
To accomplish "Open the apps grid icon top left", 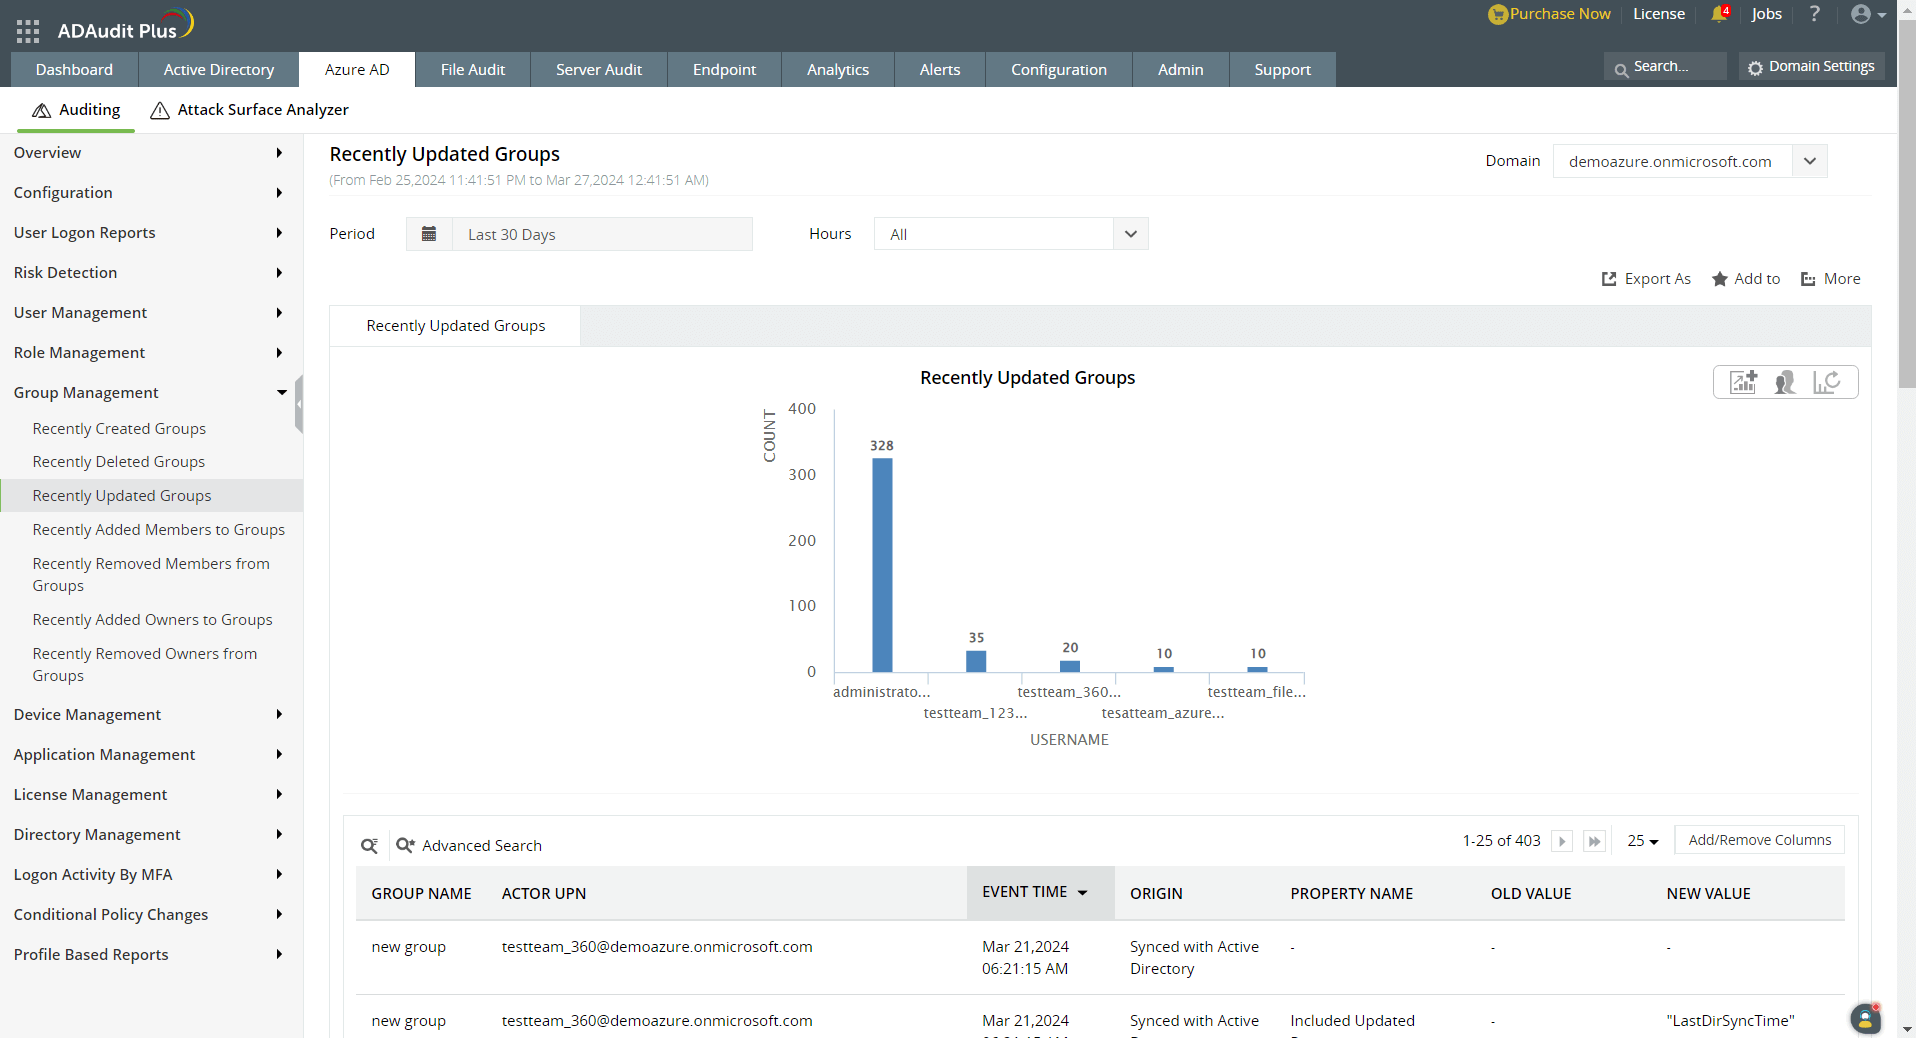I will (x=27, y=30).
